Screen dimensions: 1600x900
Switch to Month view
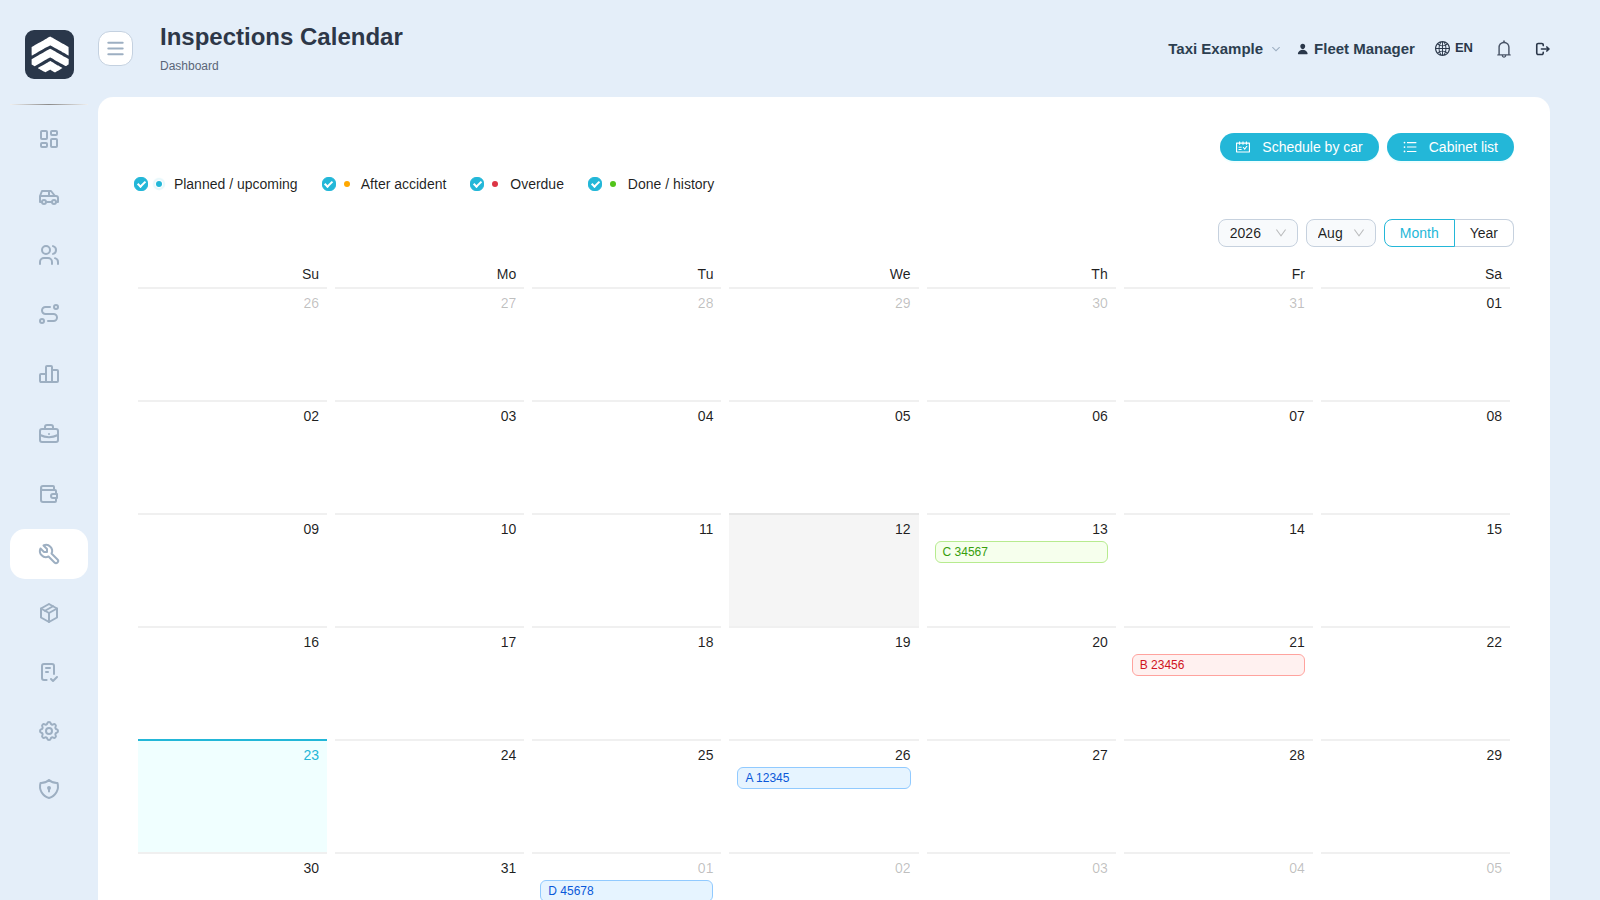(1419, 233)
